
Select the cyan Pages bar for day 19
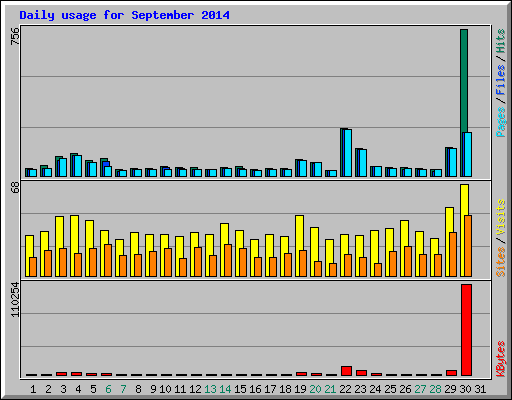(x=303, y=169)
